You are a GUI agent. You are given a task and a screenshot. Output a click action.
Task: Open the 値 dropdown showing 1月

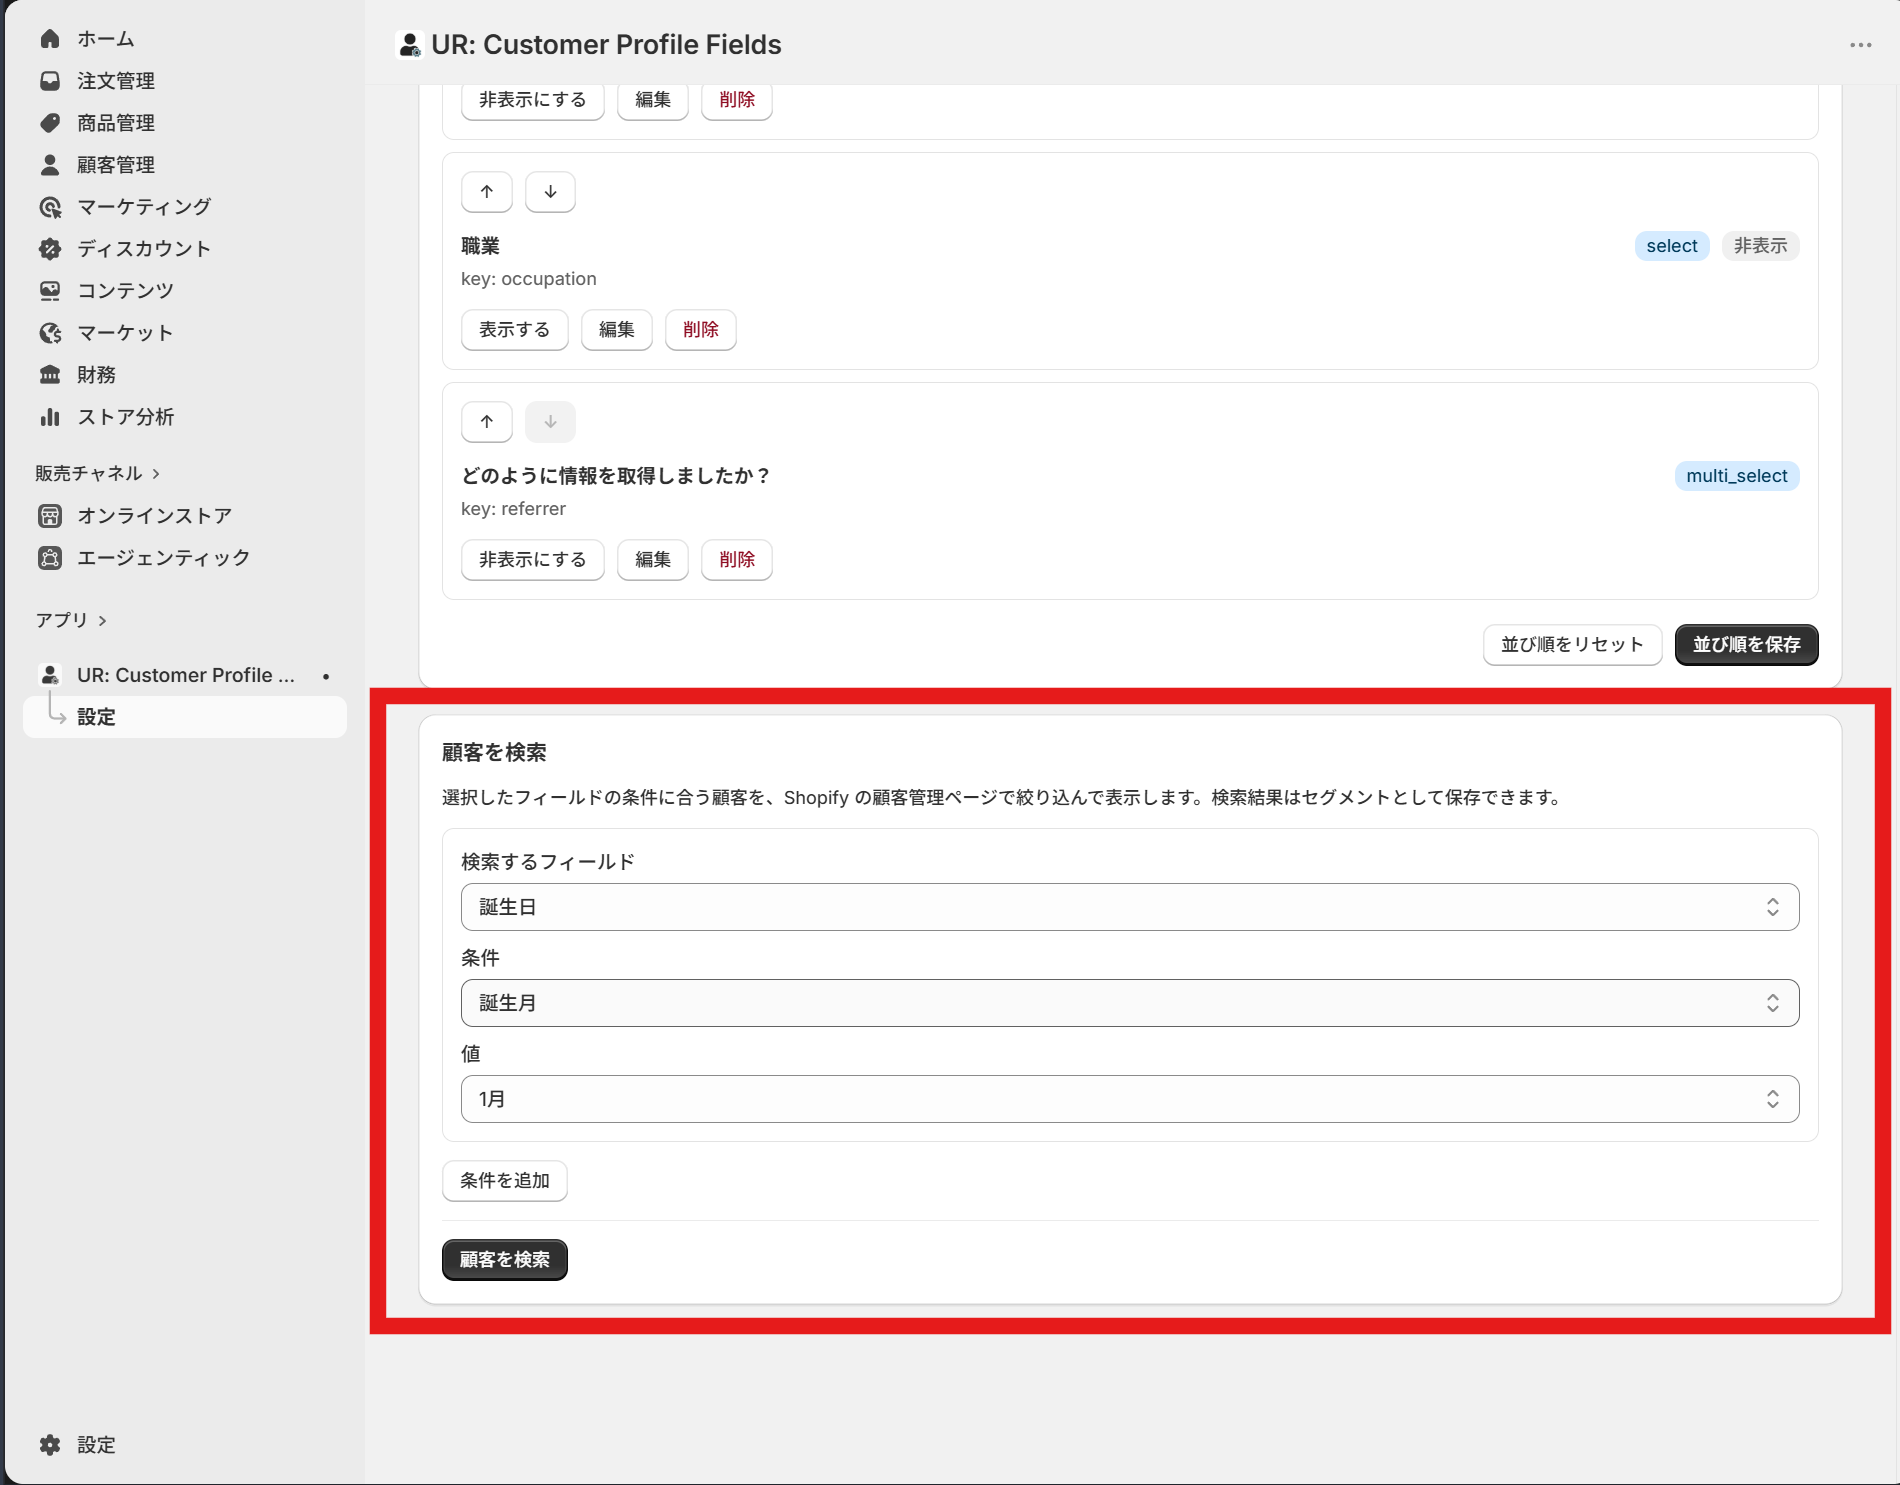pyautogui.click(x=1130, y=1099)
